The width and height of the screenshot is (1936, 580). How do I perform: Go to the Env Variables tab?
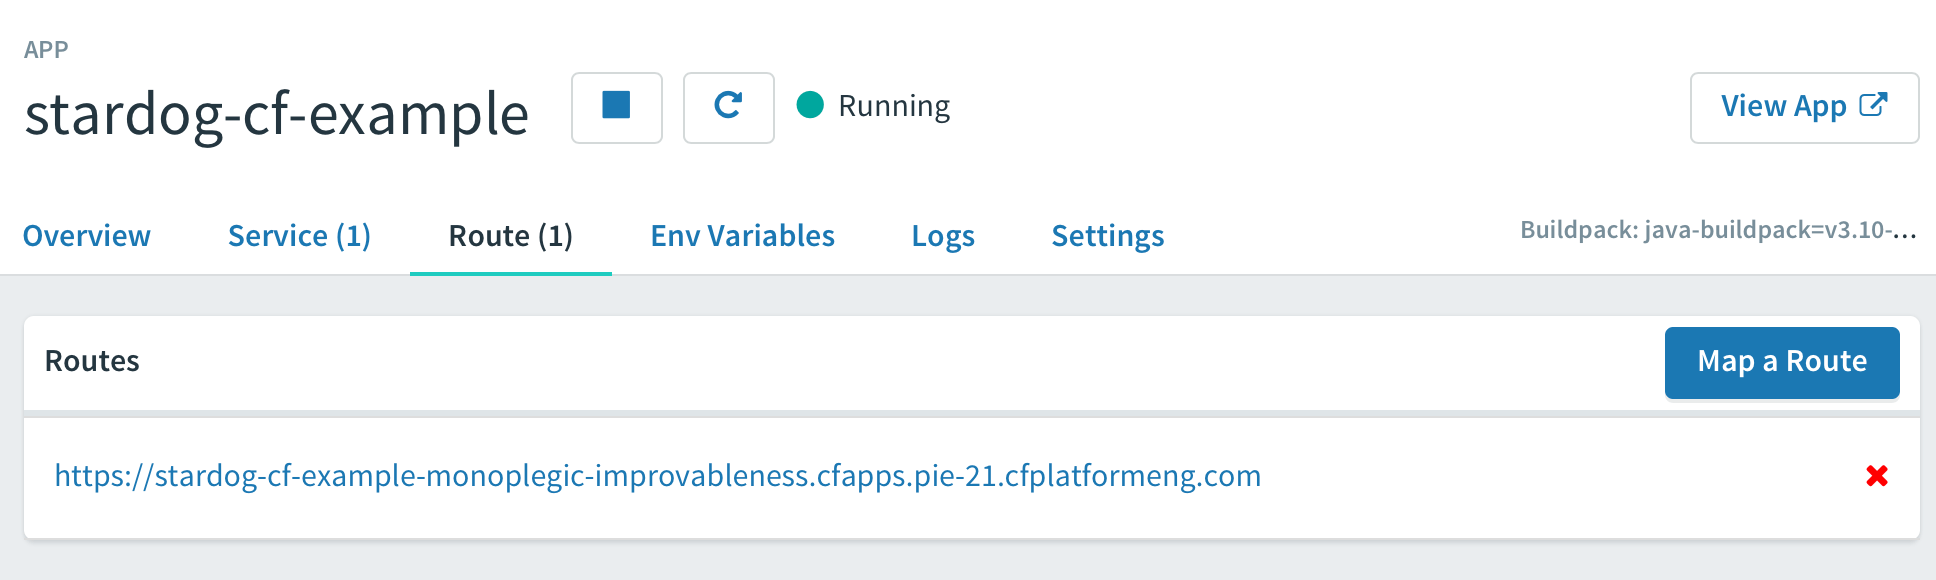[742, 236]
